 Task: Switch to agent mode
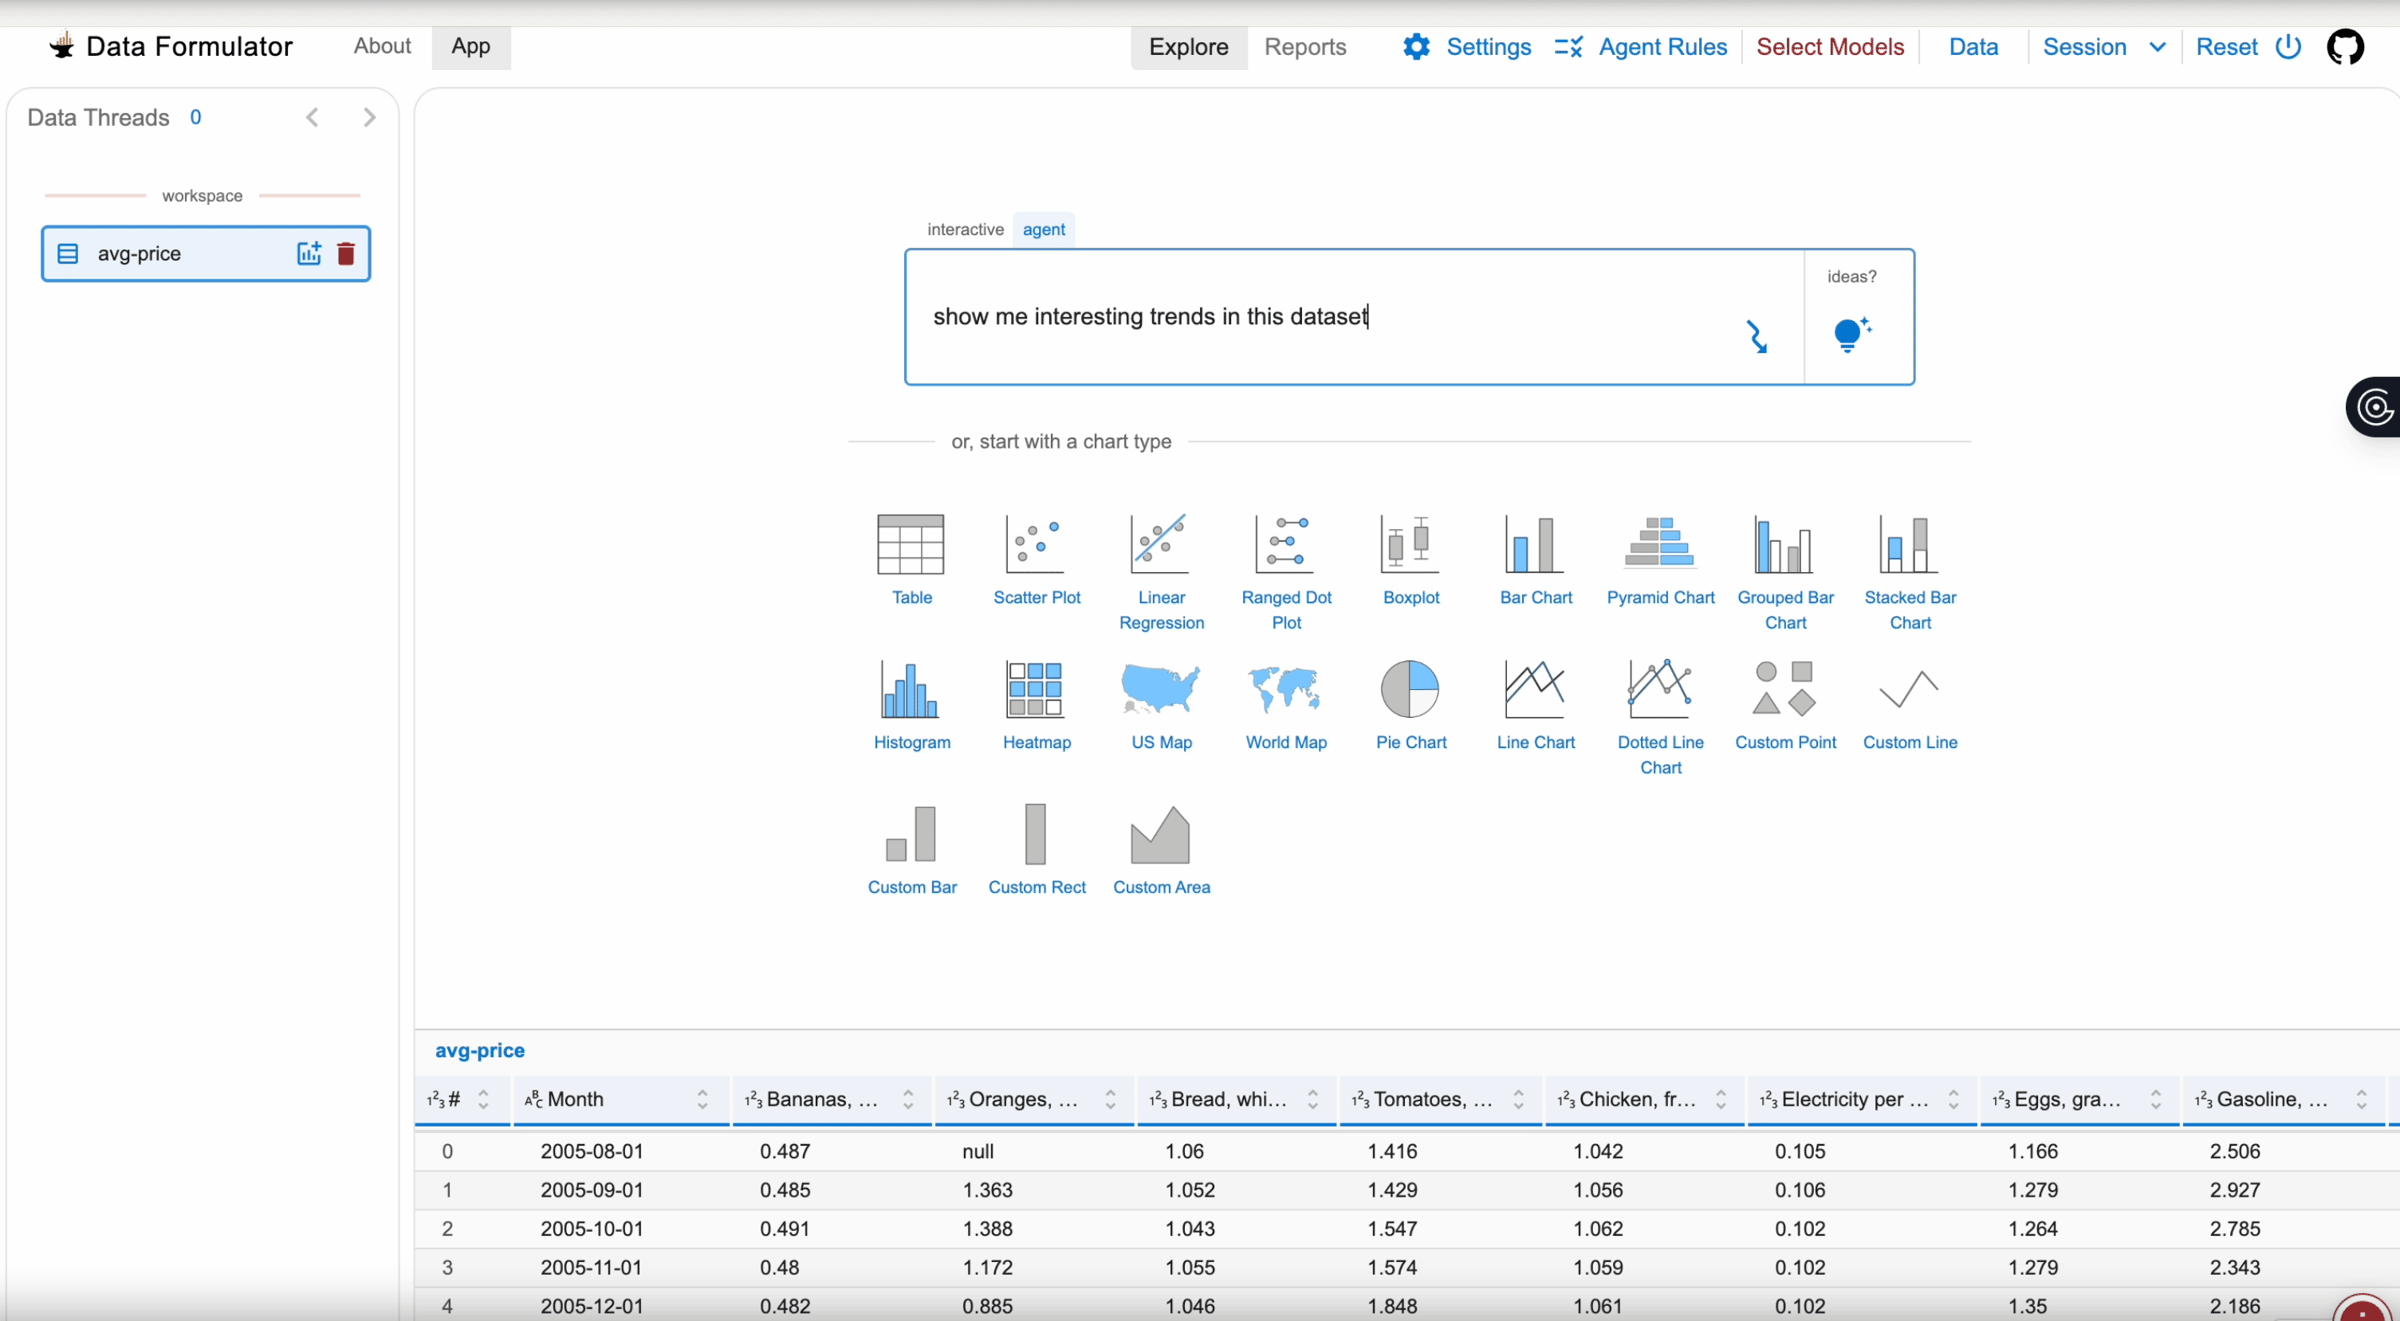pyautogui.click(x=1043, y=229)
